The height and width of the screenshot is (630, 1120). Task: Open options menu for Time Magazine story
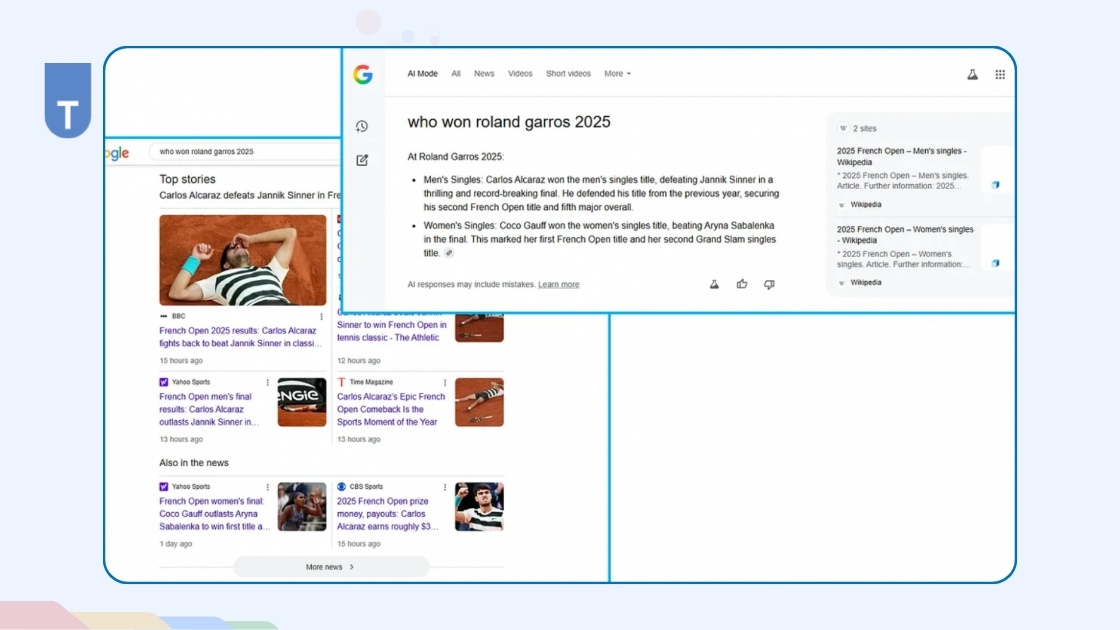(445, 383)
